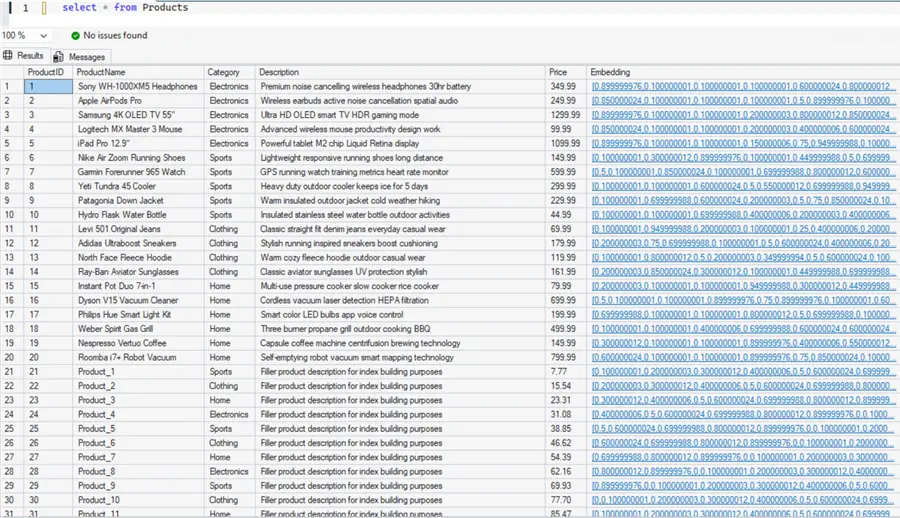Select the selected ProductID cell with value 1
Viewport: 900px width, 518px height.
tap(48, 87)
